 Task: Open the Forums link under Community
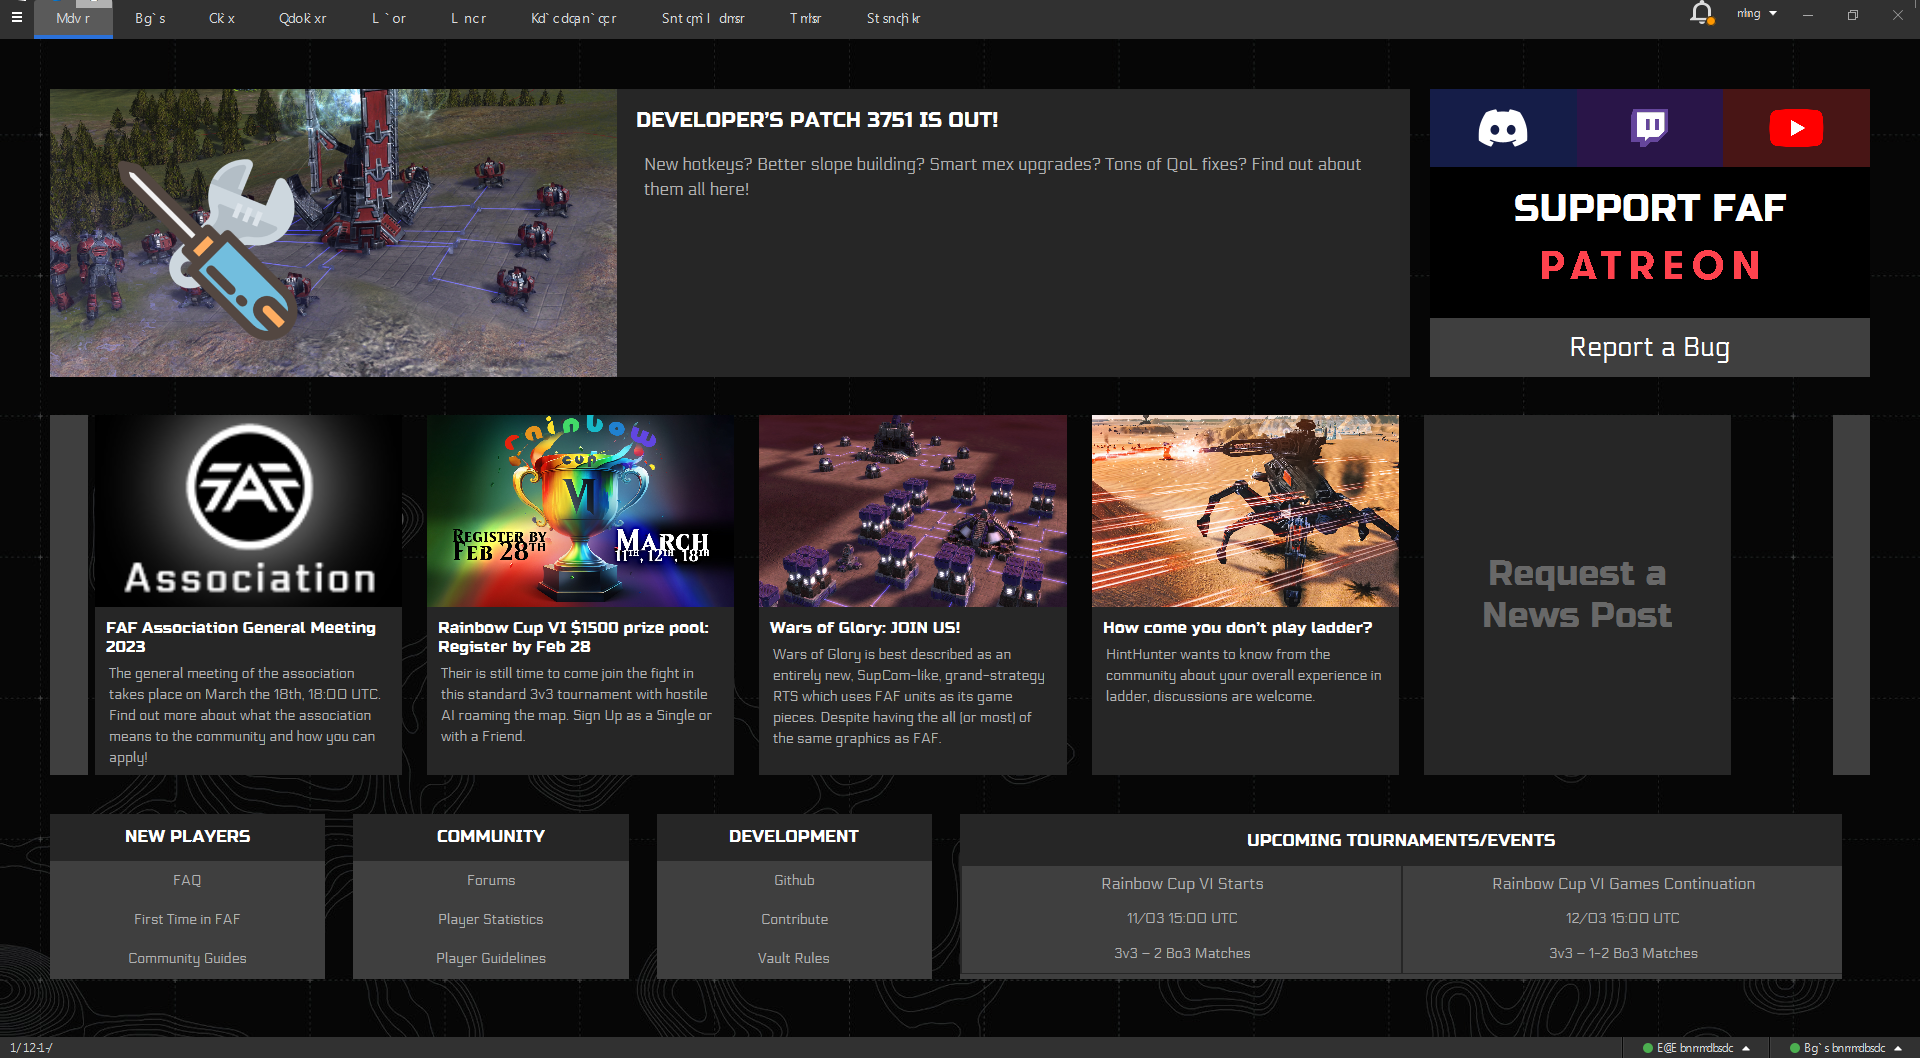491,880
